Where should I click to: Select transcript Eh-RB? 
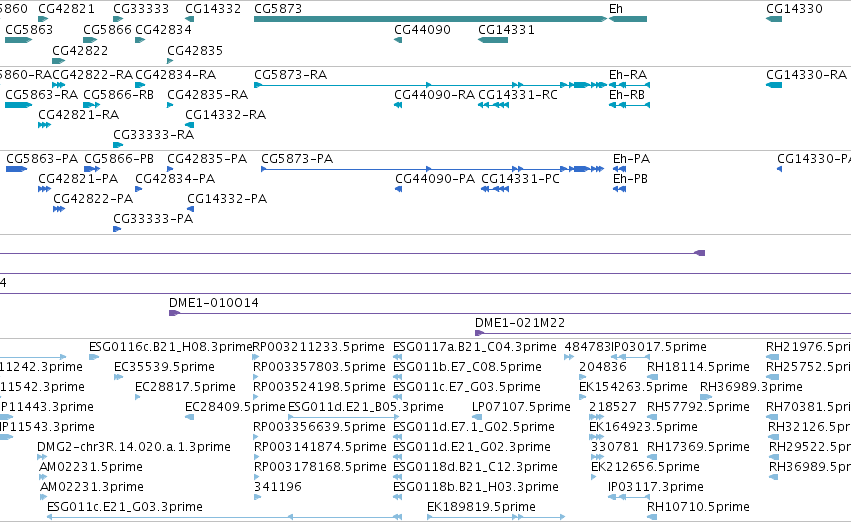click(x=630, y=105)
